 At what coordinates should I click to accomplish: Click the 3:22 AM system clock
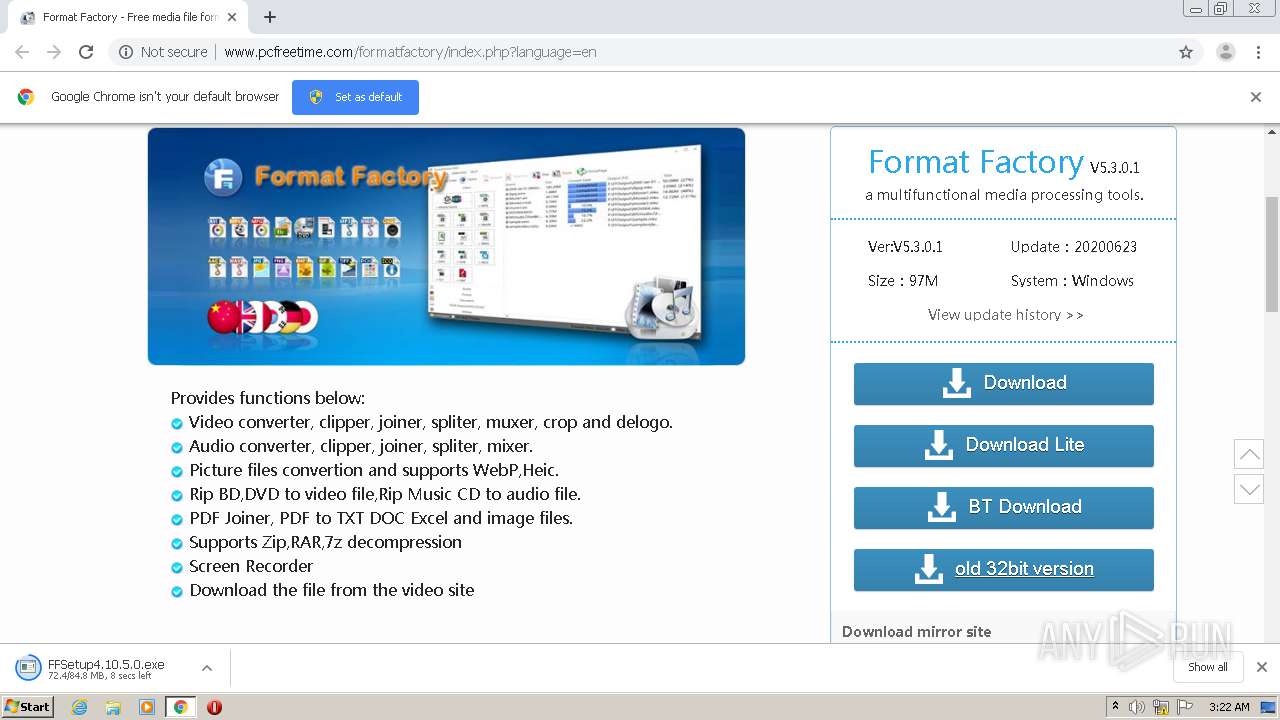tap(1229, 707)
